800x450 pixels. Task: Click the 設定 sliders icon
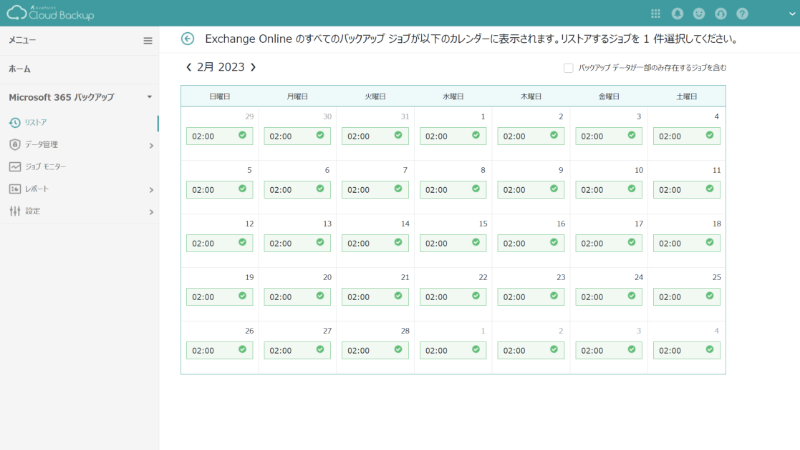click(15, 211)
